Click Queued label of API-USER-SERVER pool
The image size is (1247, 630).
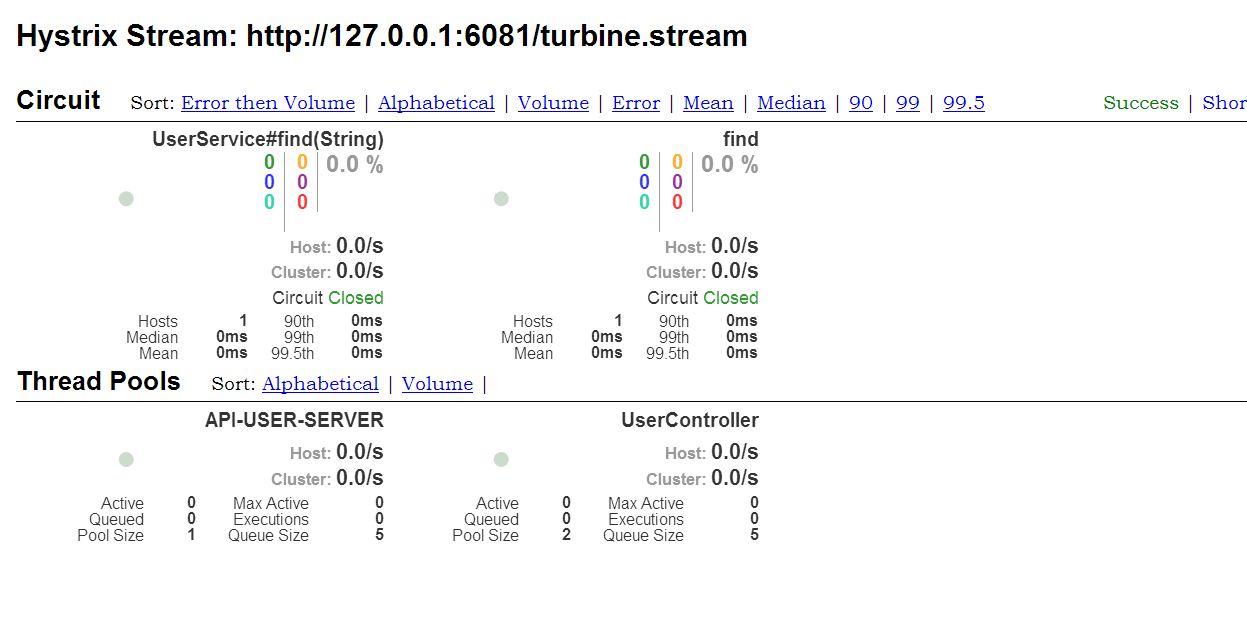(x=116, y=519)
